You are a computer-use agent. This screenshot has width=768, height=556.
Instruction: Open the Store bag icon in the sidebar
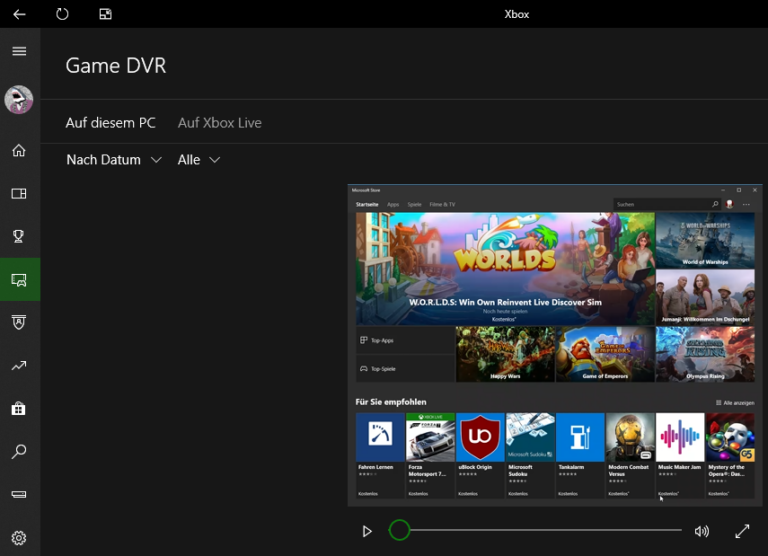point(20,408)
